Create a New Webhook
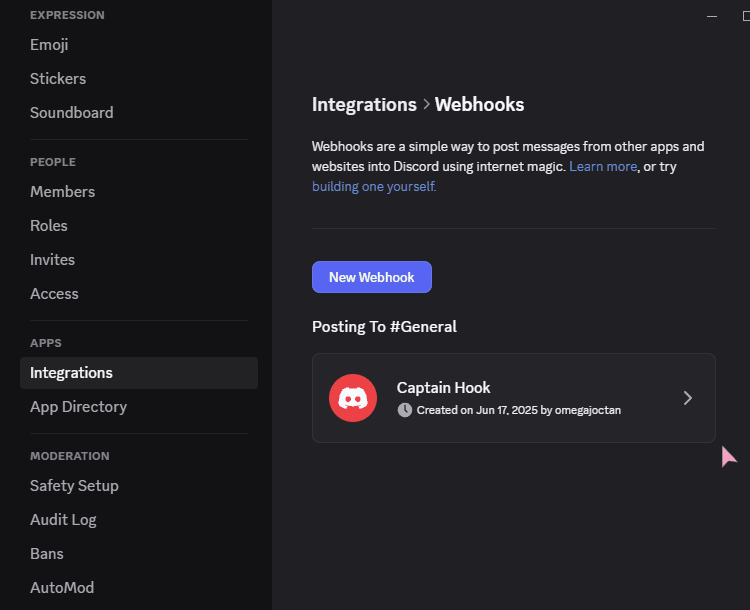Screen dimensions: 750x610 (372, 277)
